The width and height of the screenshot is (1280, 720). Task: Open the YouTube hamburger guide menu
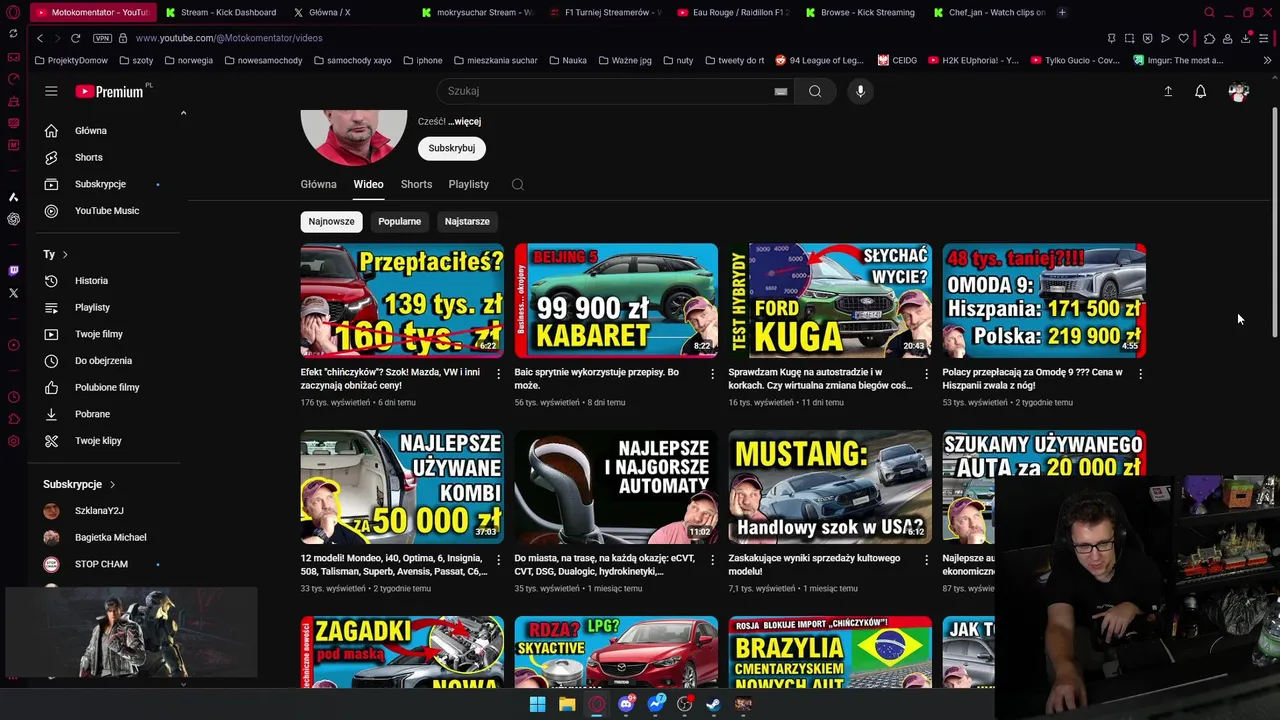51,91
